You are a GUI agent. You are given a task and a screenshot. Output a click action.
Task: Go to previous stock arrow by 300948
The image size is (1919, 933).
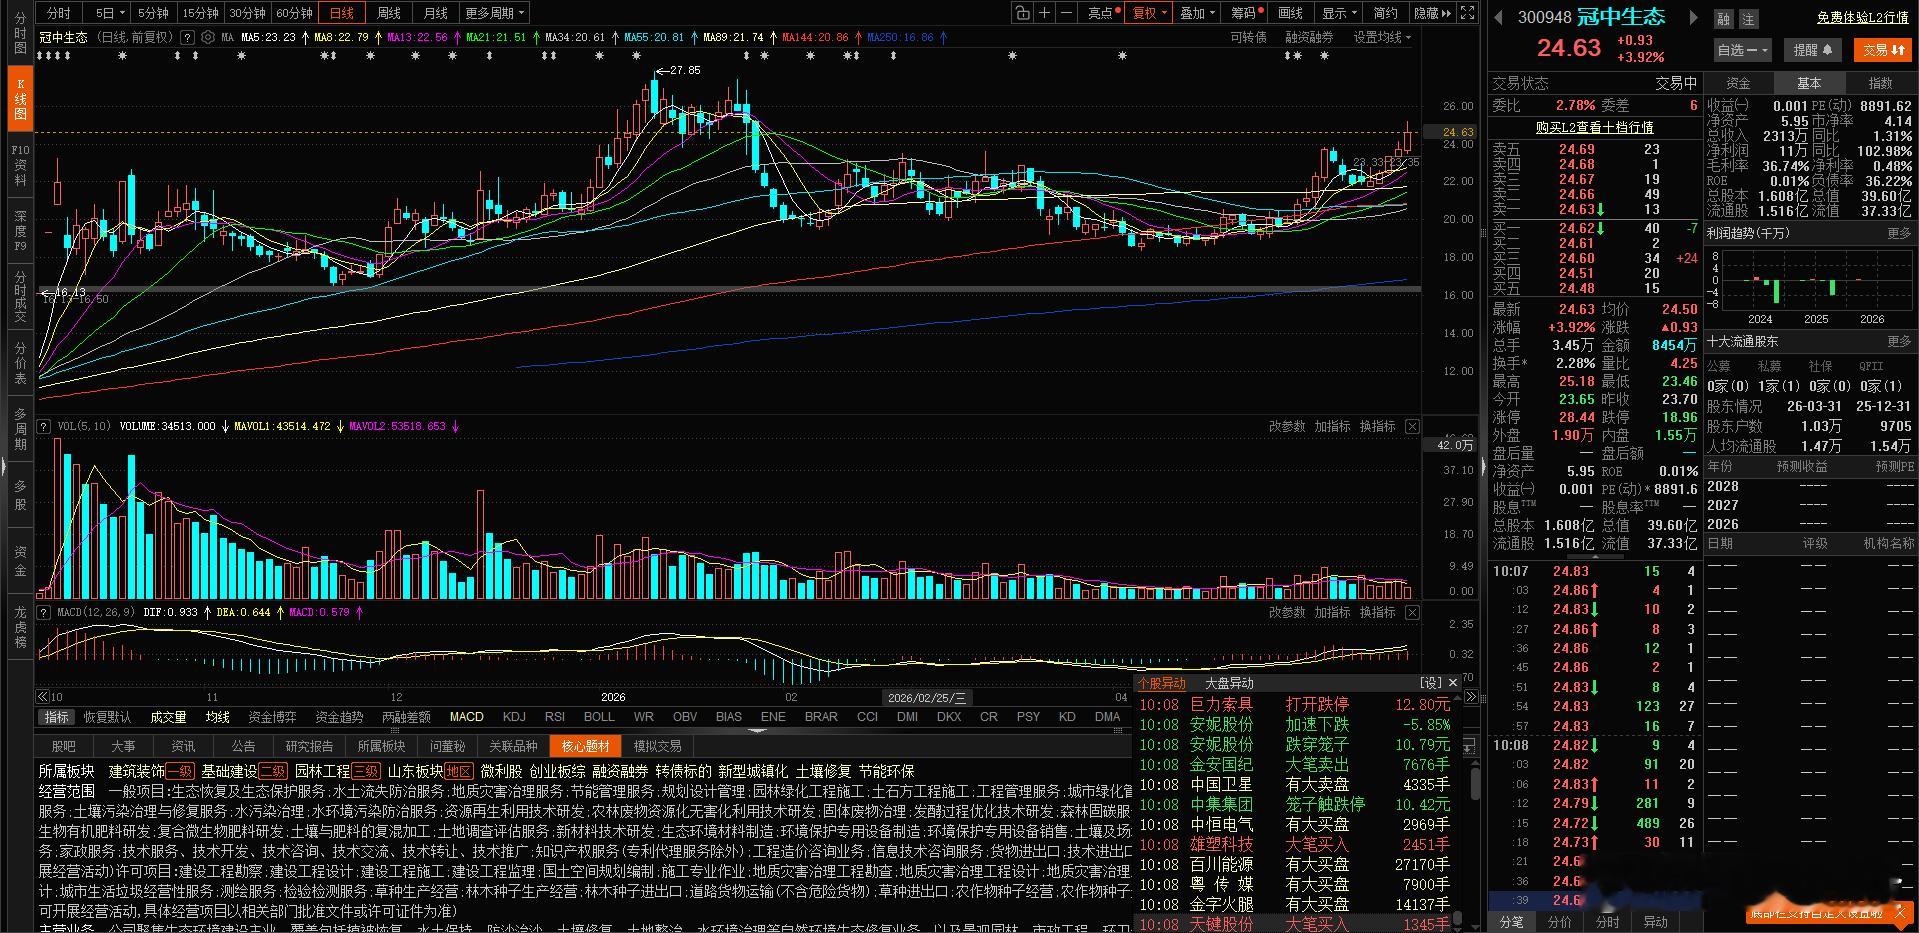(x=1499, y=17)
